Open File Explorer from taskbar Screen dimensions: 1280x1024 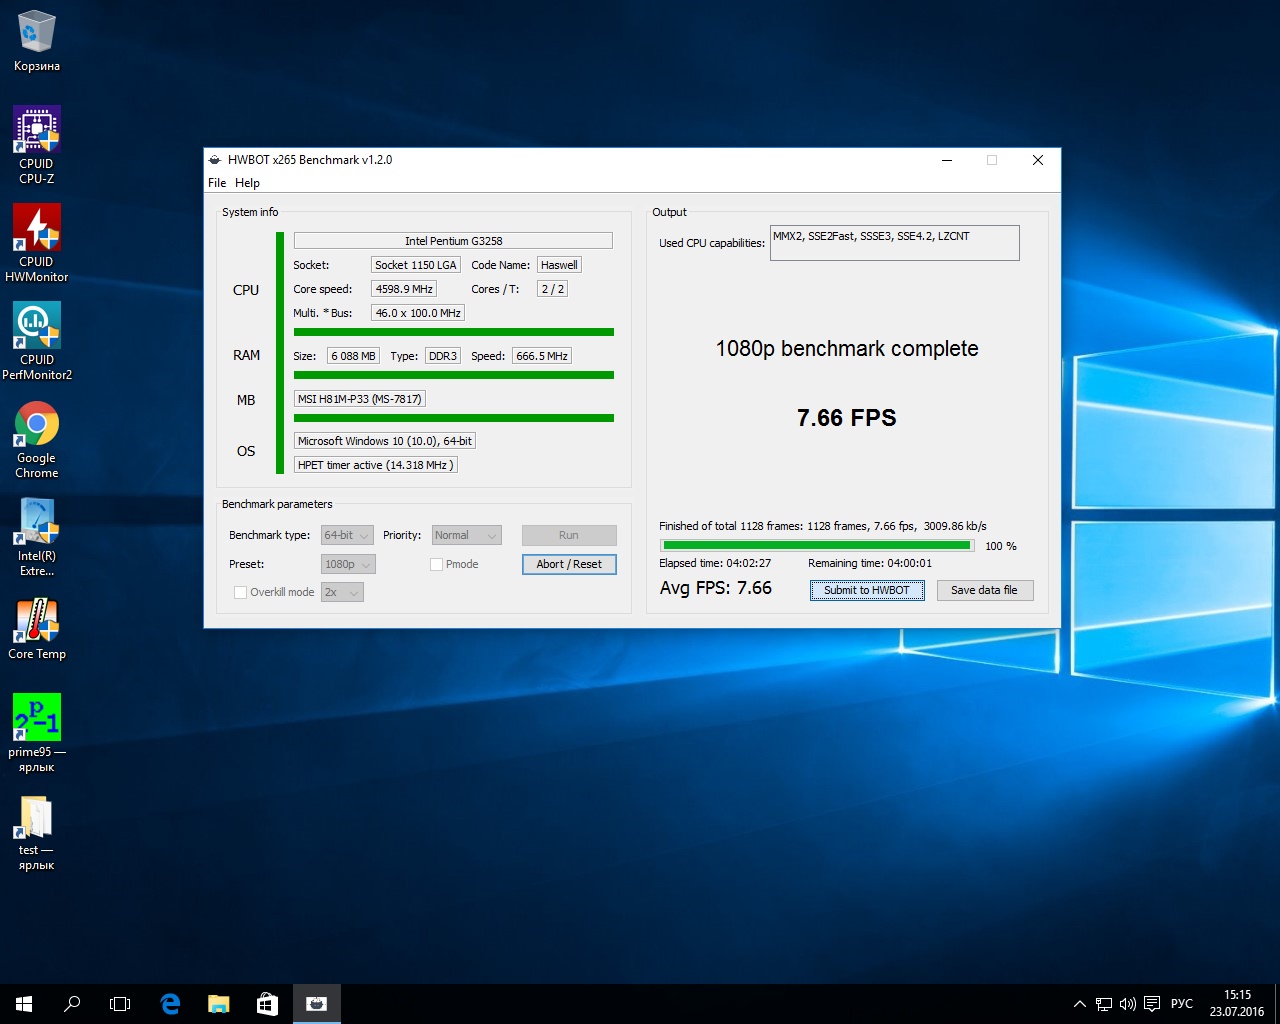pos(218,1004)
